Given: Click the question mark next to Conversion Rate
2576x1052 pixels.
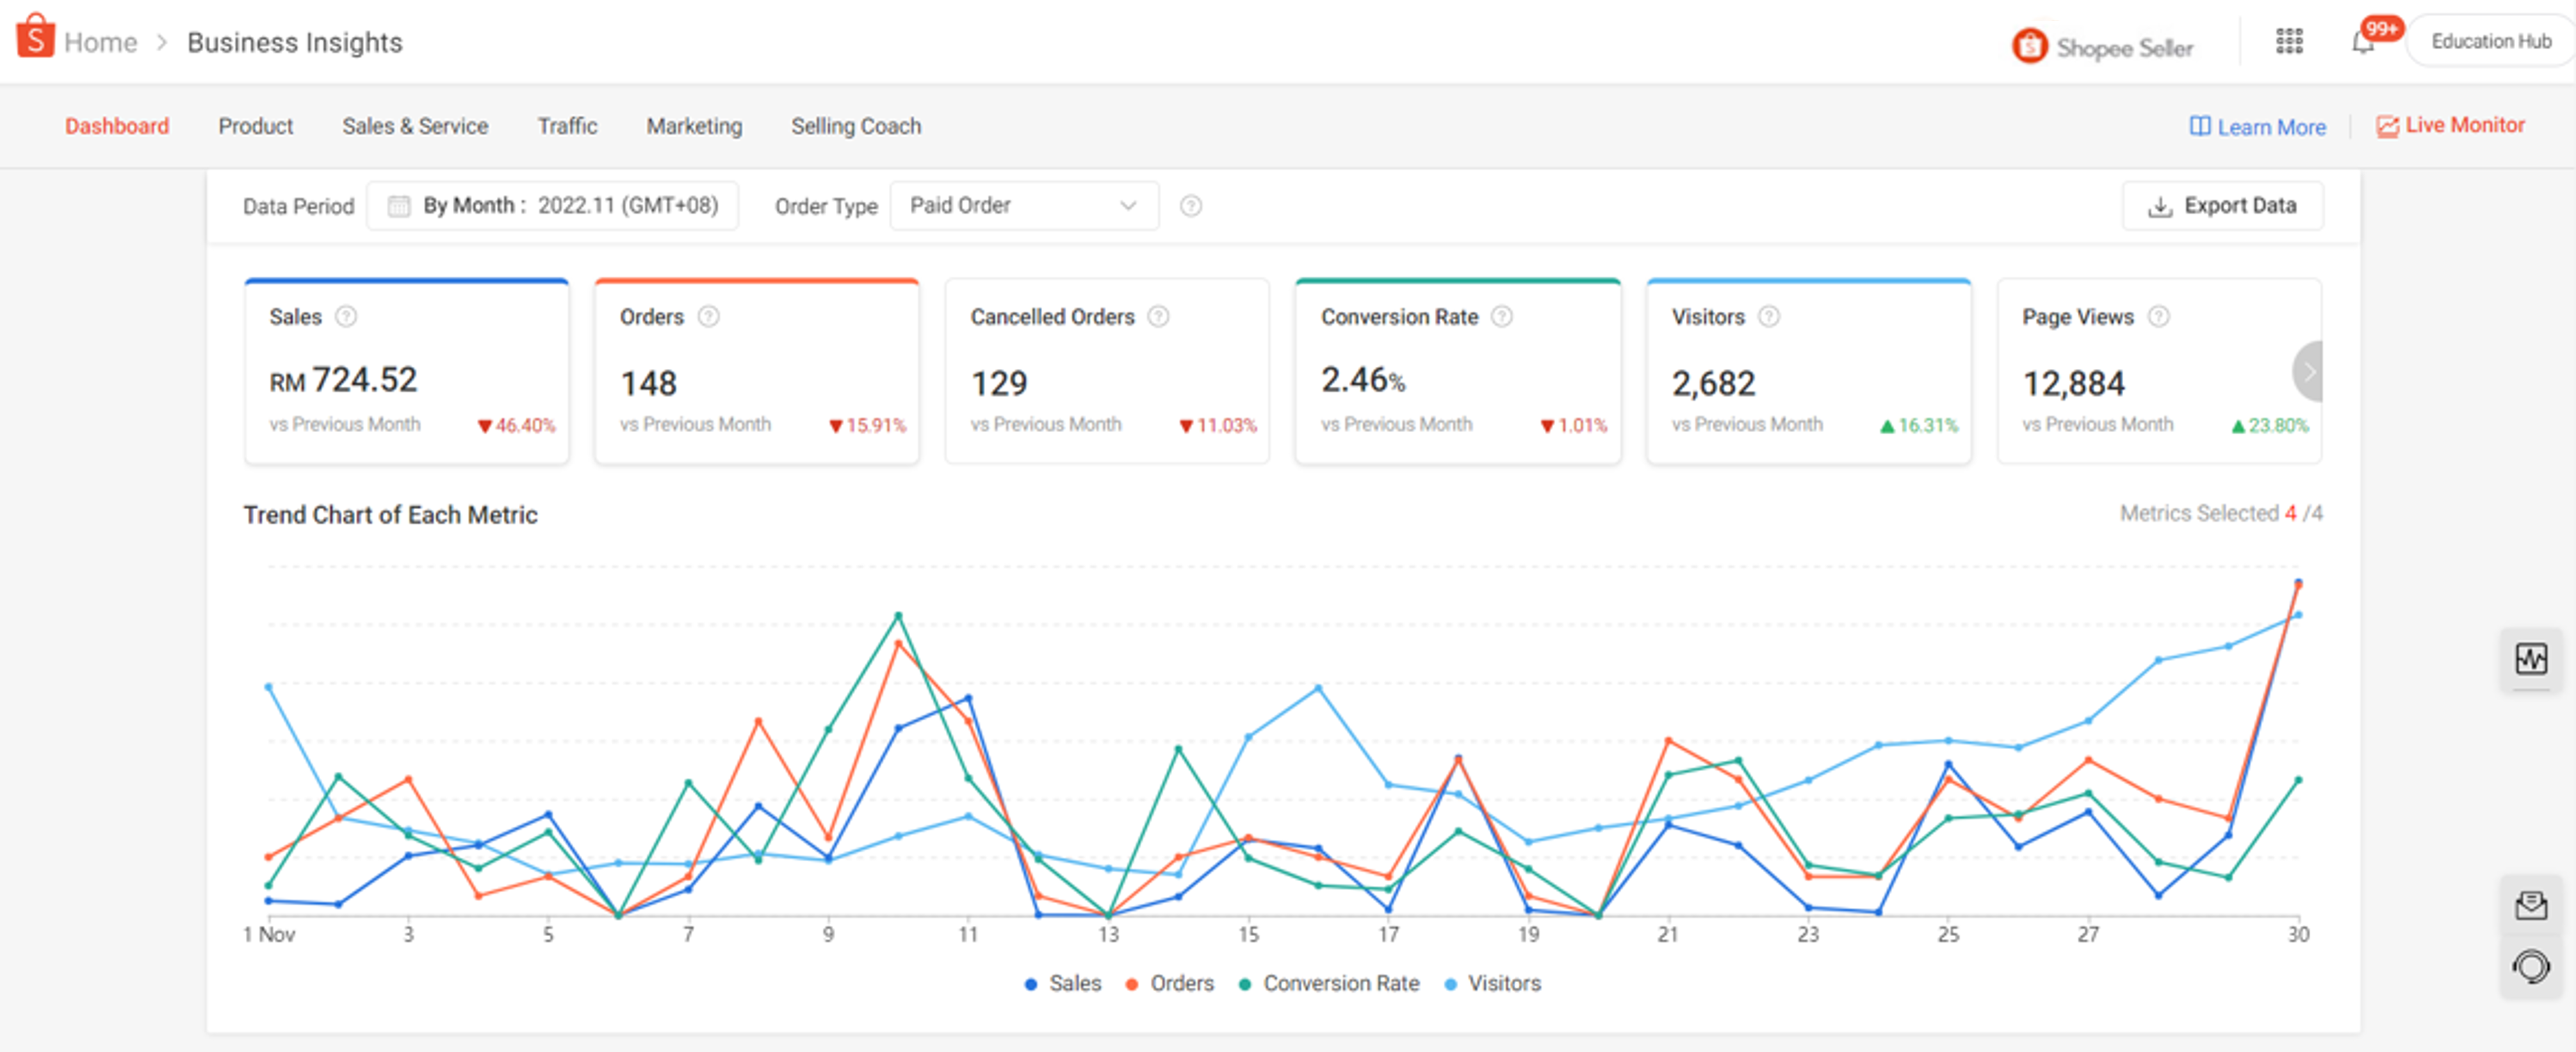Looking at the screenshot, I should pyautogui.click(x=1502, y=316).
